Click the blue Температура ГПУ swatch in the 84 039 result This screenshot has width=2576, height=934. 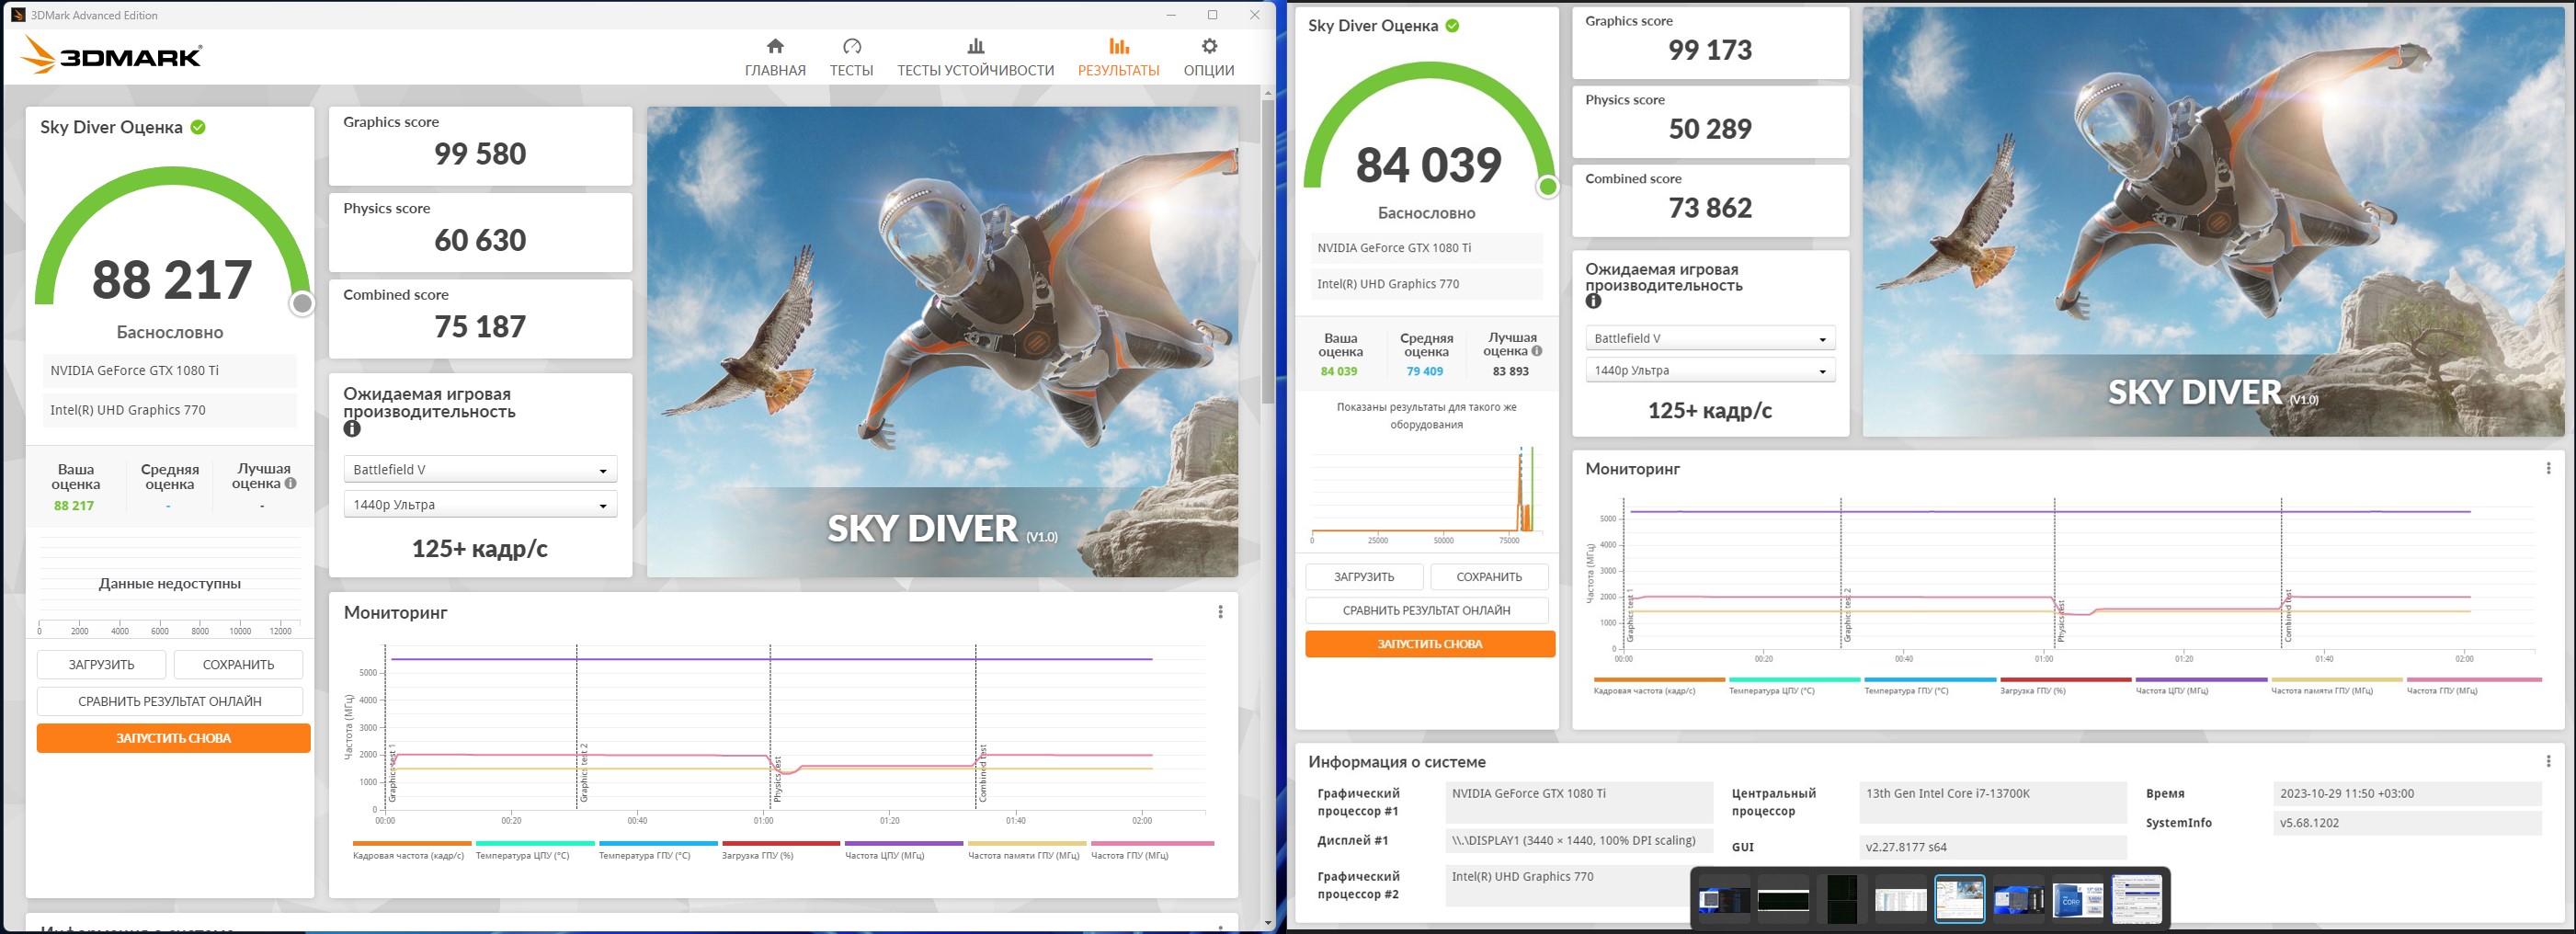(1930, 680)
